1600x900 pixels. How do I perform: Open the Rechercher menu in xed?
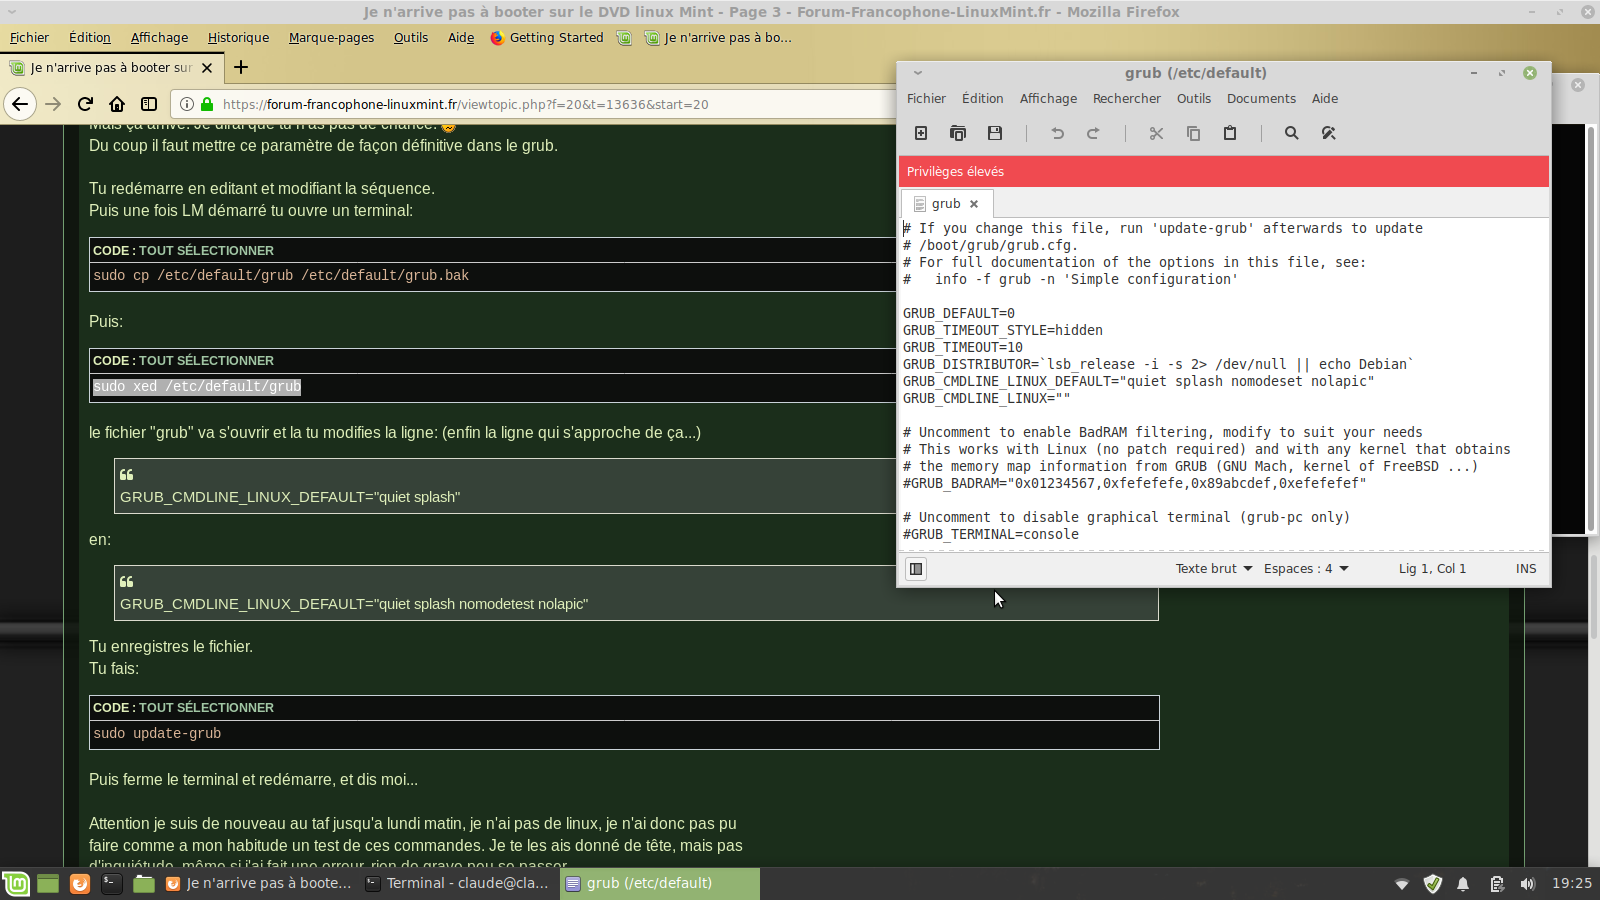tap(1126, 99)
